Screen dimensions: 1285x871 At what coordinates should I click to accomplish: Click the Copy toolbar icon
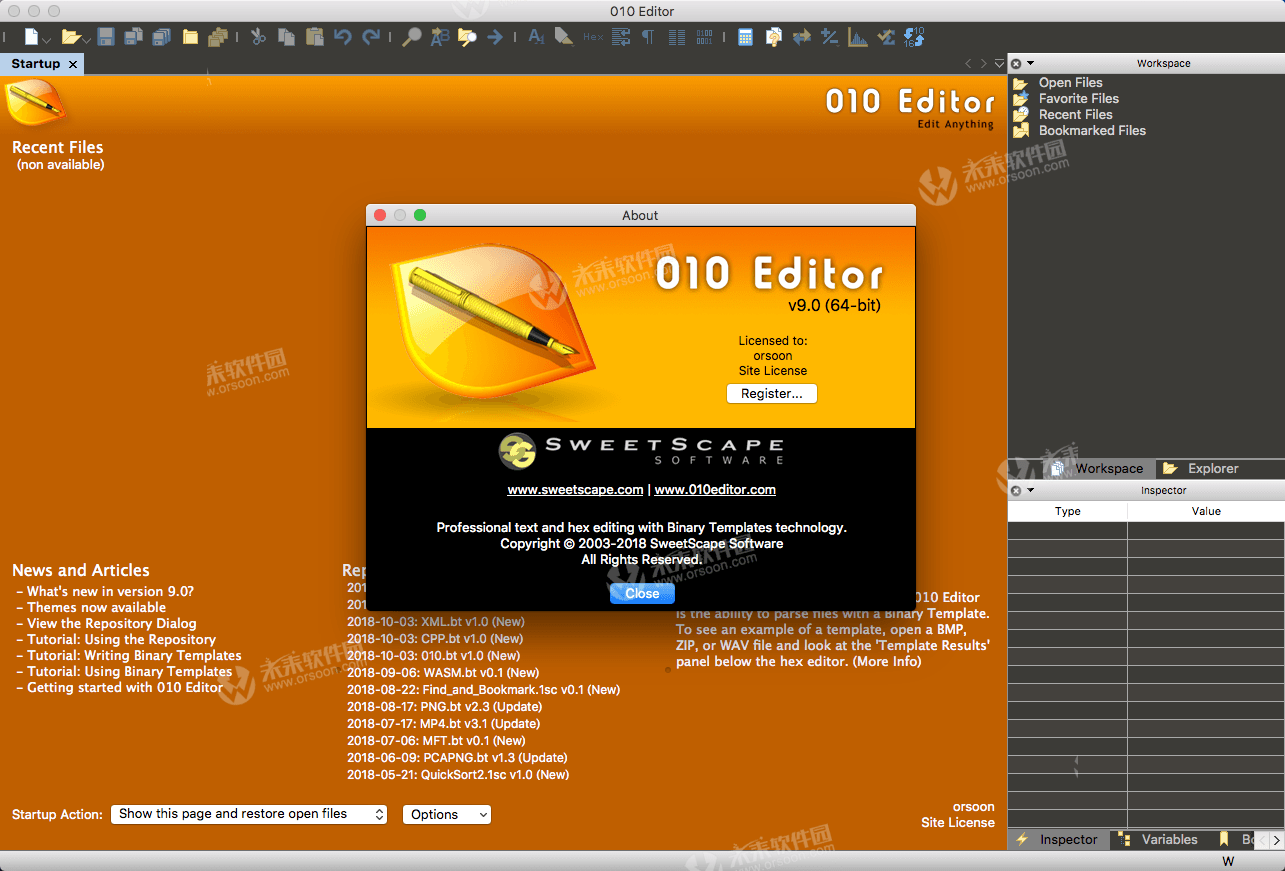click(x=286, y=37)
